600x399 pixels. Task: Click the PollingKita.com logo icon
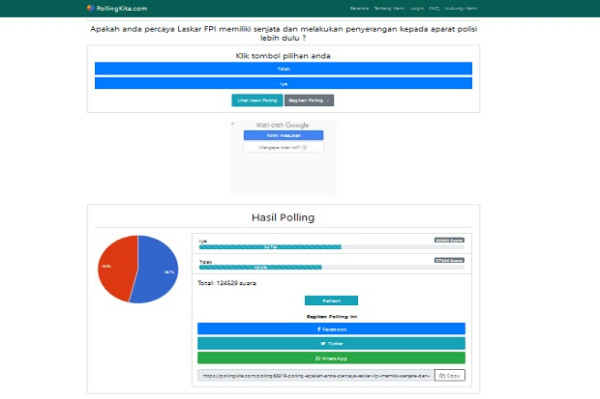click(x=90, y=8)
